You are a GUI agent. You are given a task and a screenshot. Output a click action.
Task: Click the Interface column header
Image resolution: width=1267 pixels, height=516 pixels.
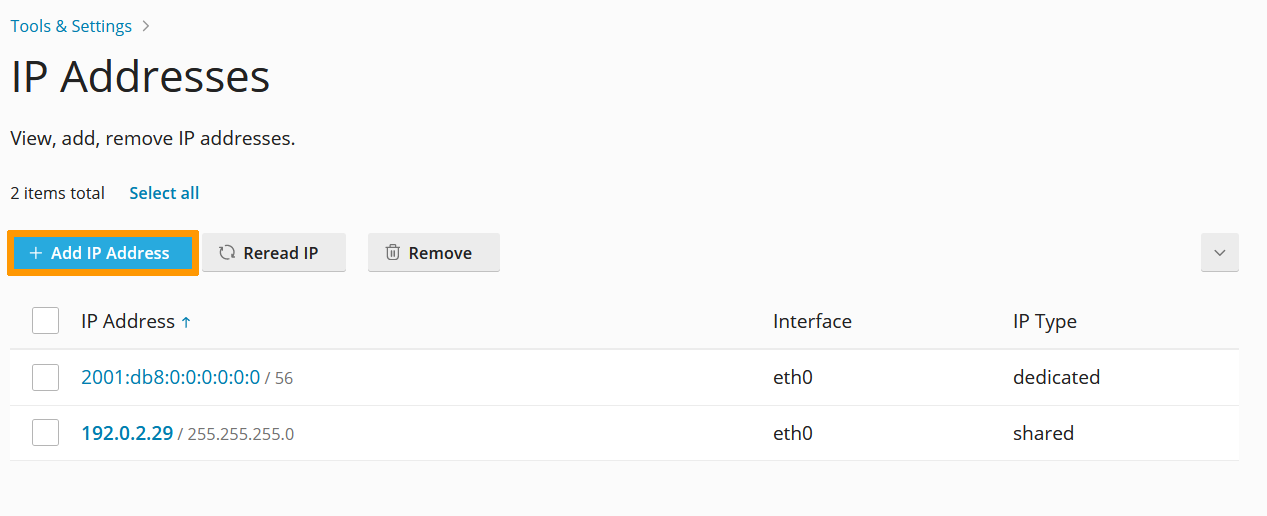pos(812,321)
